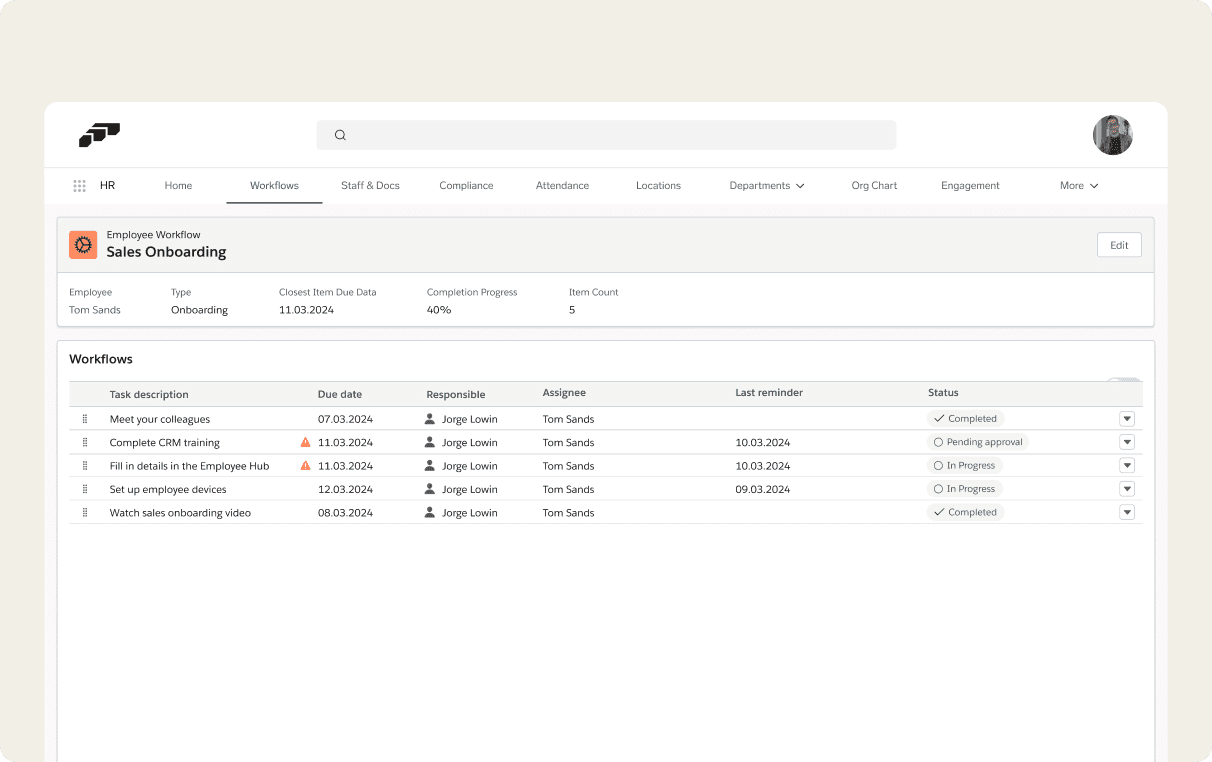The height and width of the screenshot is (762, 1212).
Task: Open the Attendance tab
Action: click(562, 186)
